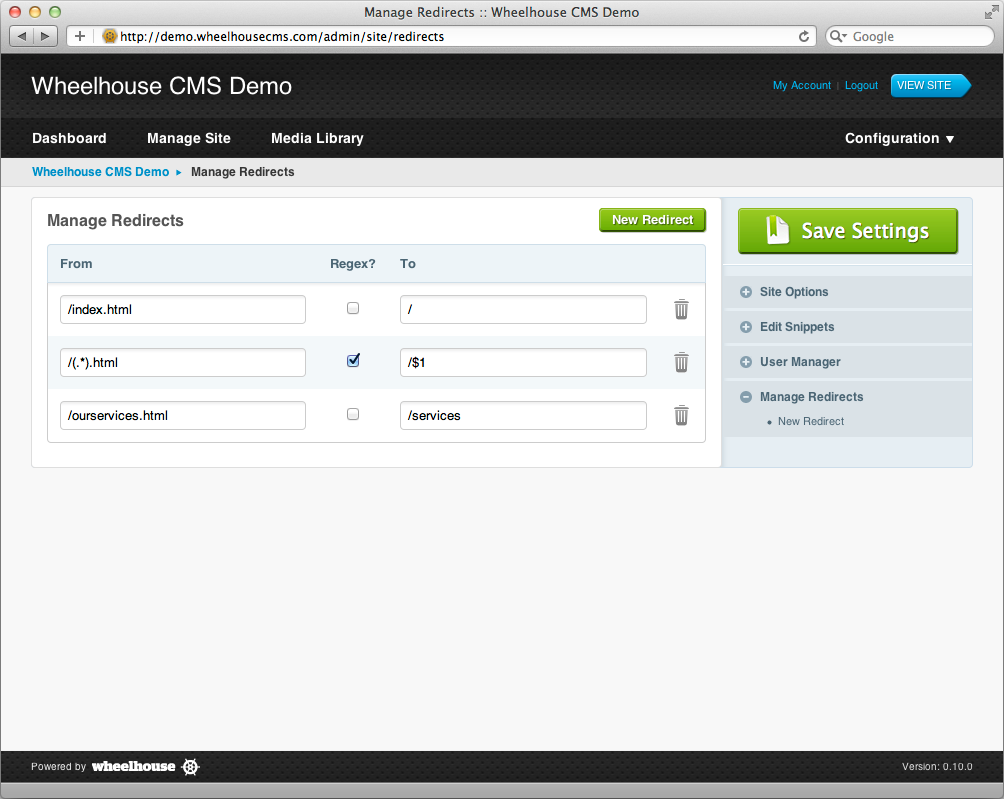Screen dimensions: 1004x799
Task: Click the VIEW SITE button
Action: tap(930, 85)
